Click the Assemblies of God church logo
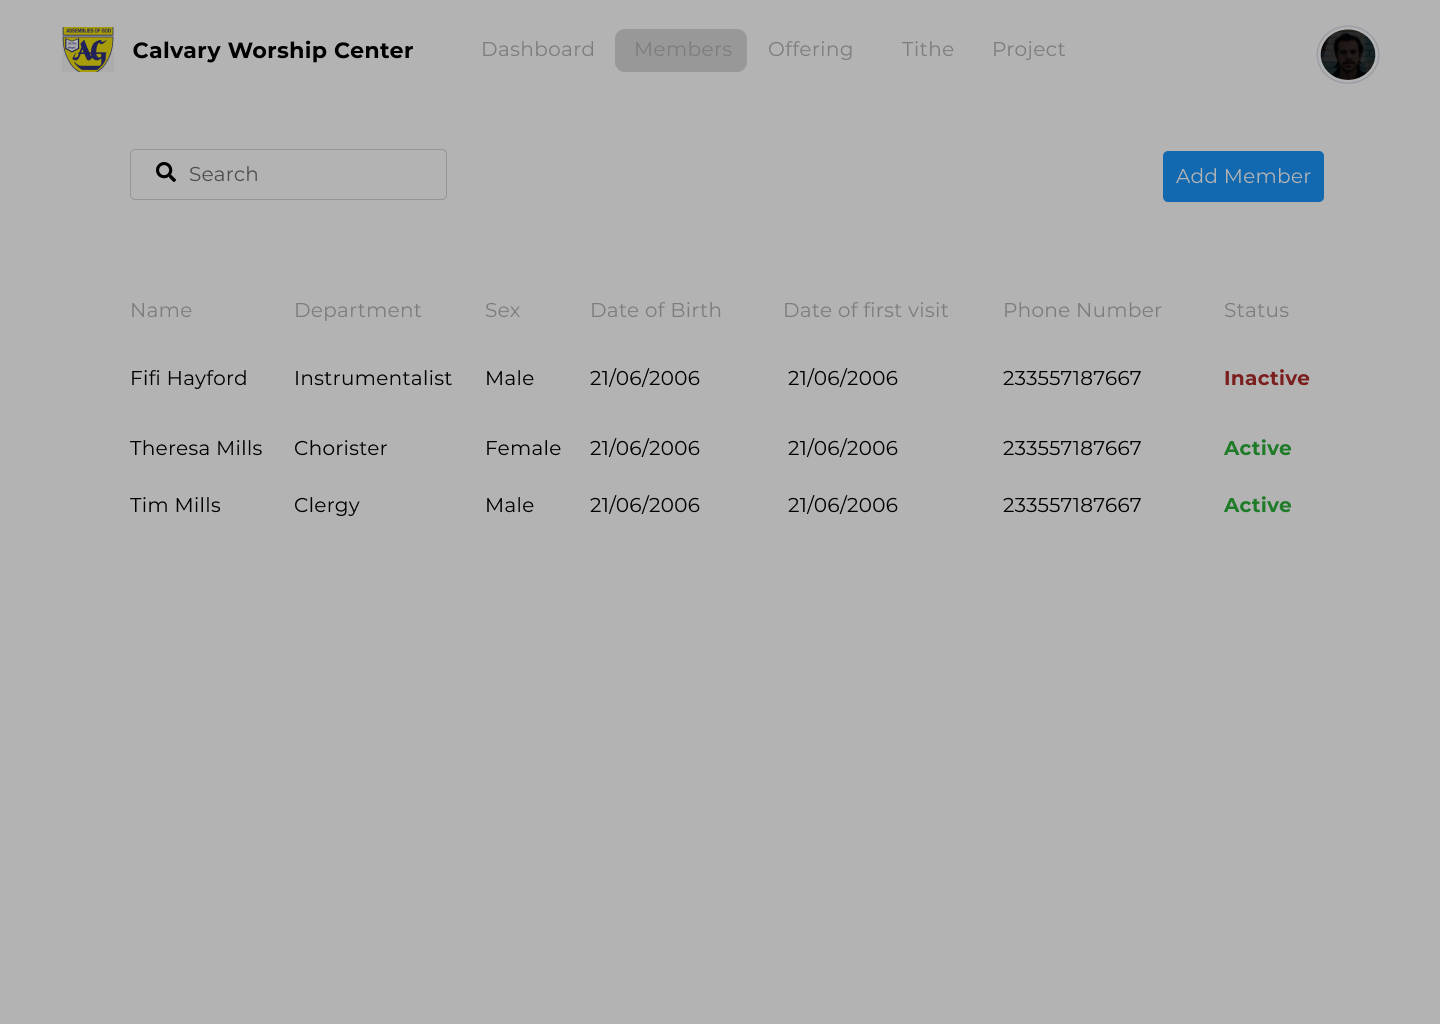The image size is (1440, 1024). pos(87,47)
